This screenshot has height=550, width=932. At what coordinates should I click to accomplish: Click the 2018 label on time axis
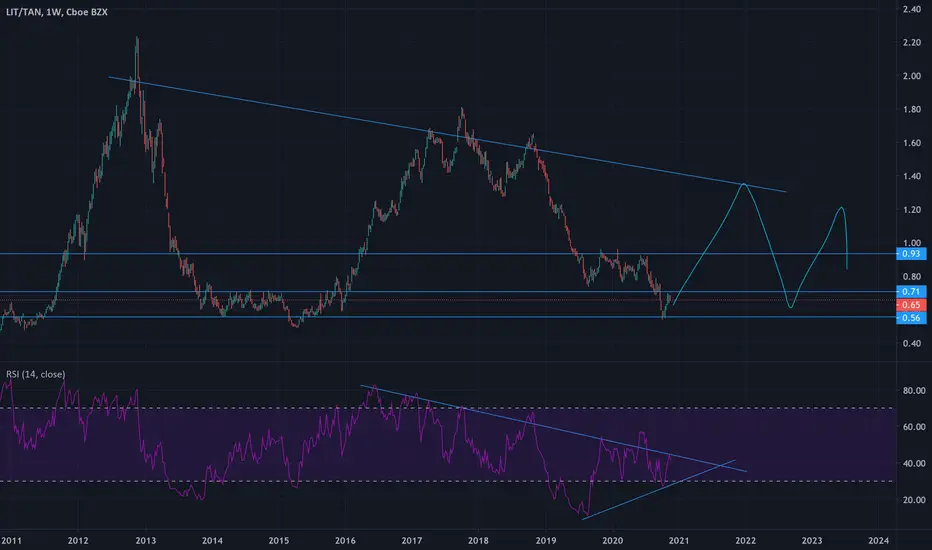[x=478, y=540]
